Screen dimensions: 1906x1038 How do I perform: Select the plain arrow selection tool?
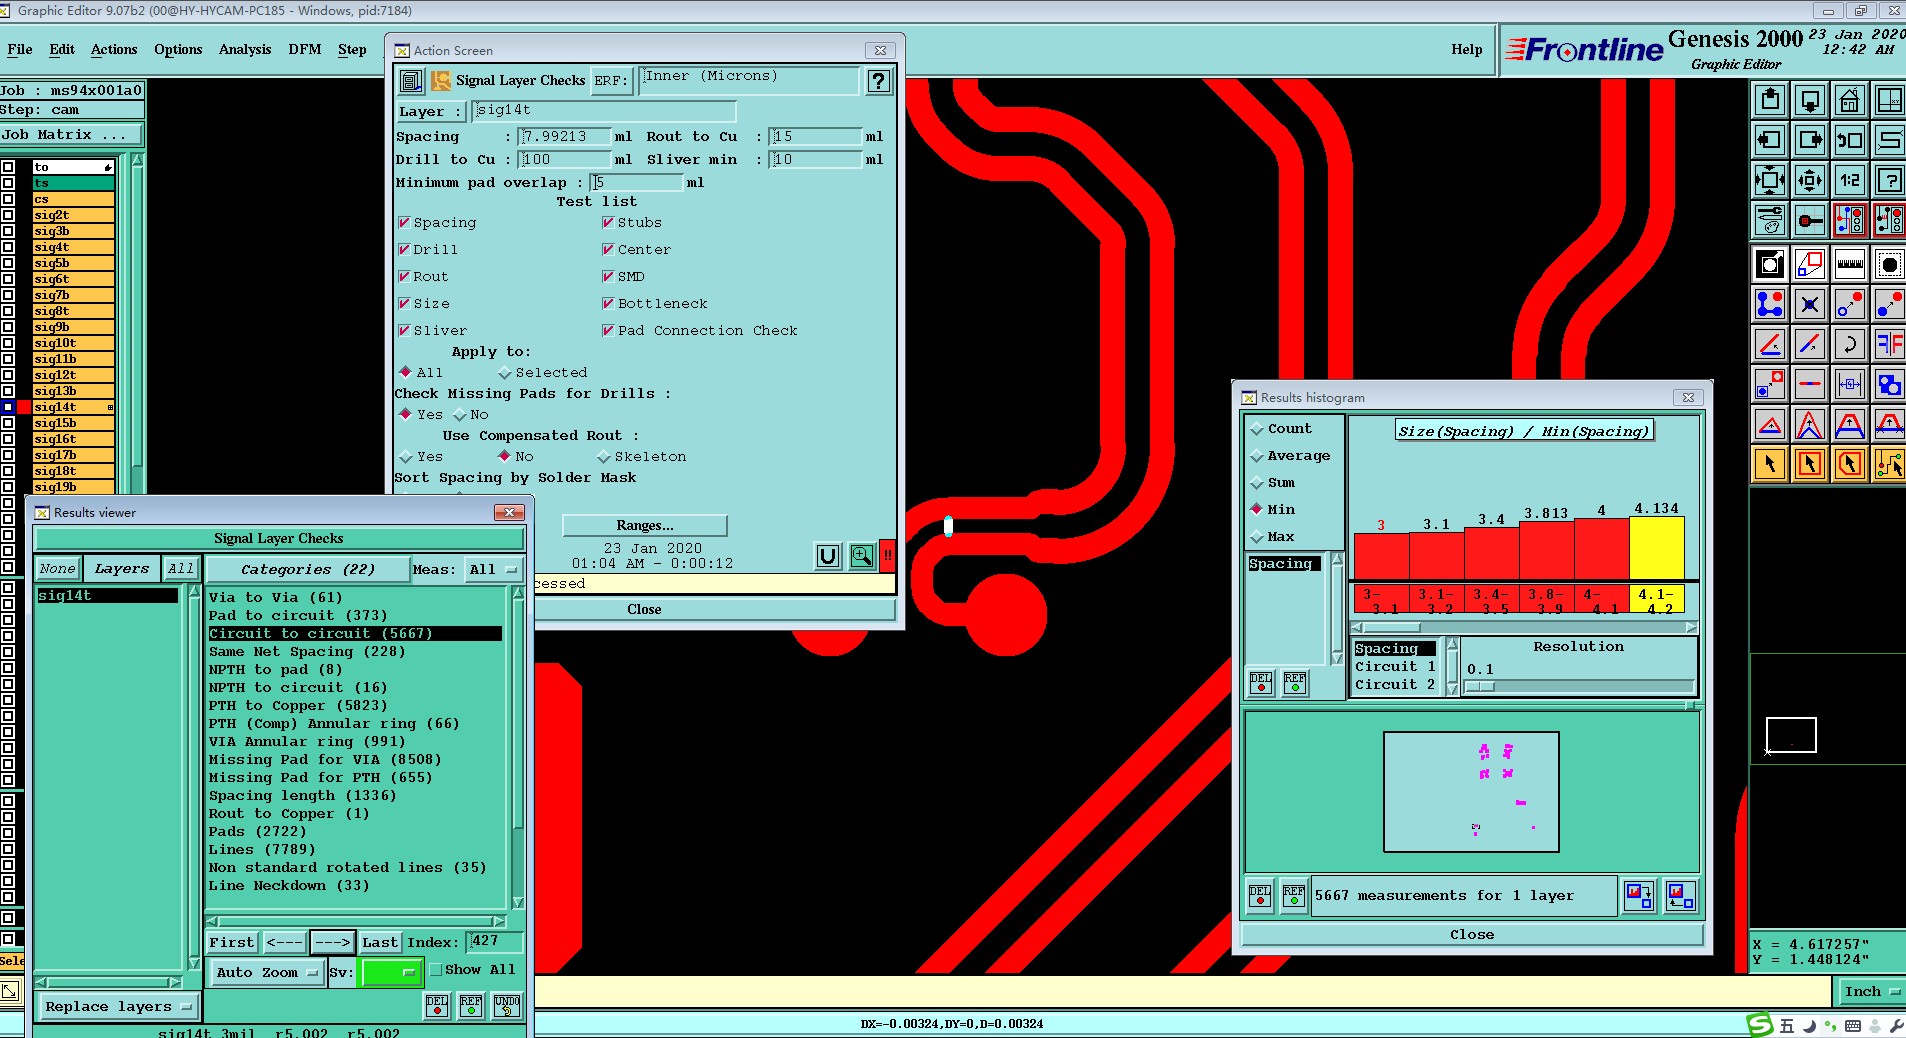pyautogui.click(x=1770, y=464)
